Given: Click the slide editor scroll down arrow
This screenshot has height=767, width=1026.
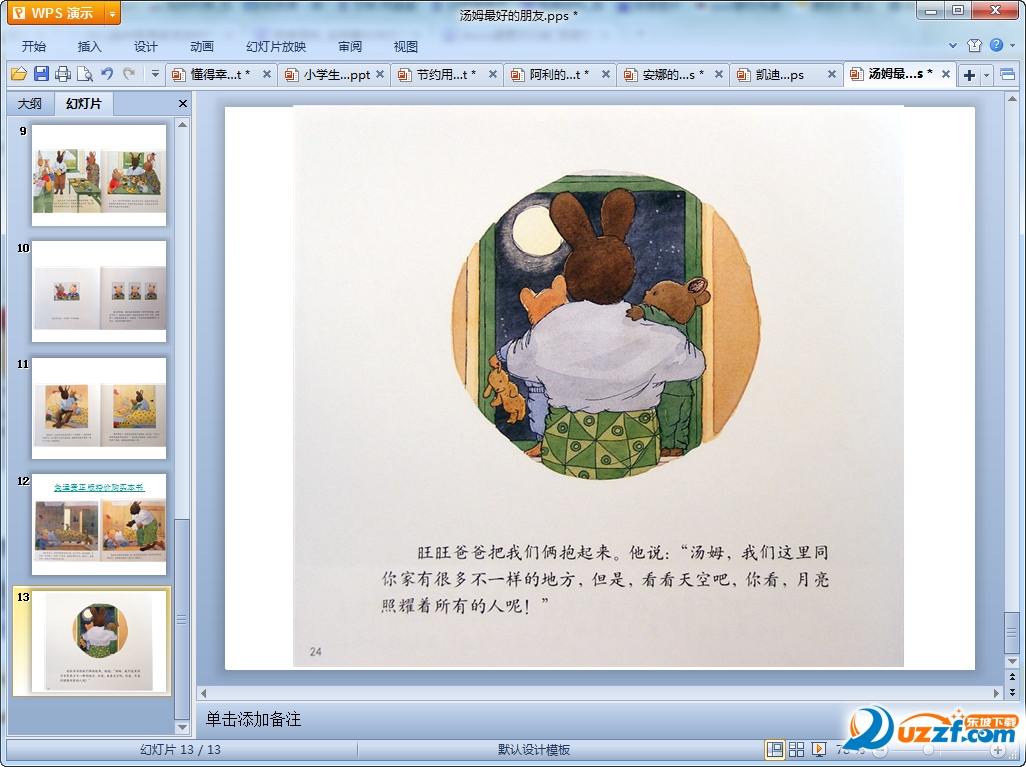Looking at the screenshot, I should point(1012,662).
